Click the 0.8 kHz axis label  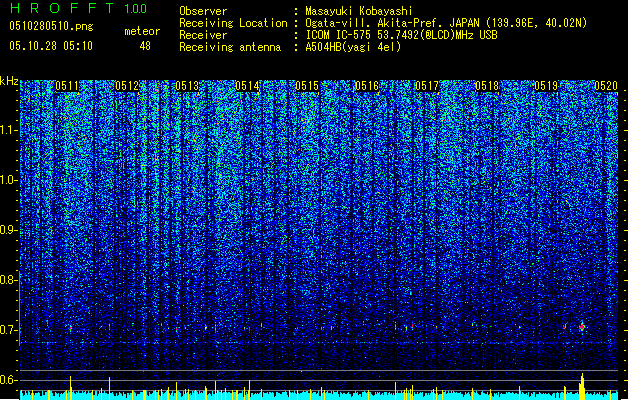(9, 280)
